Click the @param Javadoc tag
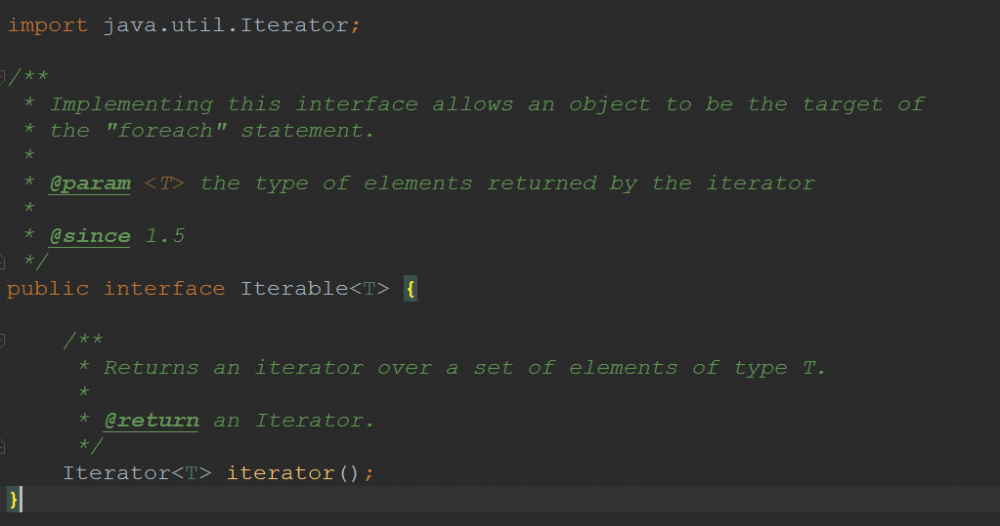This screenshot has width=1000, height=526. click(x=90, y=183)
